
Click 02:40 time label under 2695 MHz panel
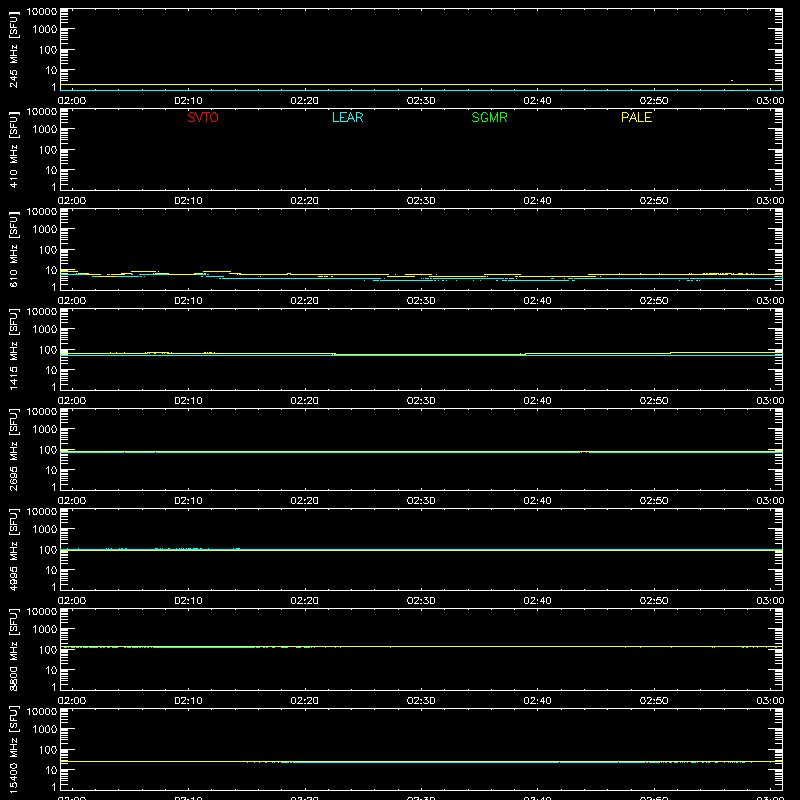point(537,501)
